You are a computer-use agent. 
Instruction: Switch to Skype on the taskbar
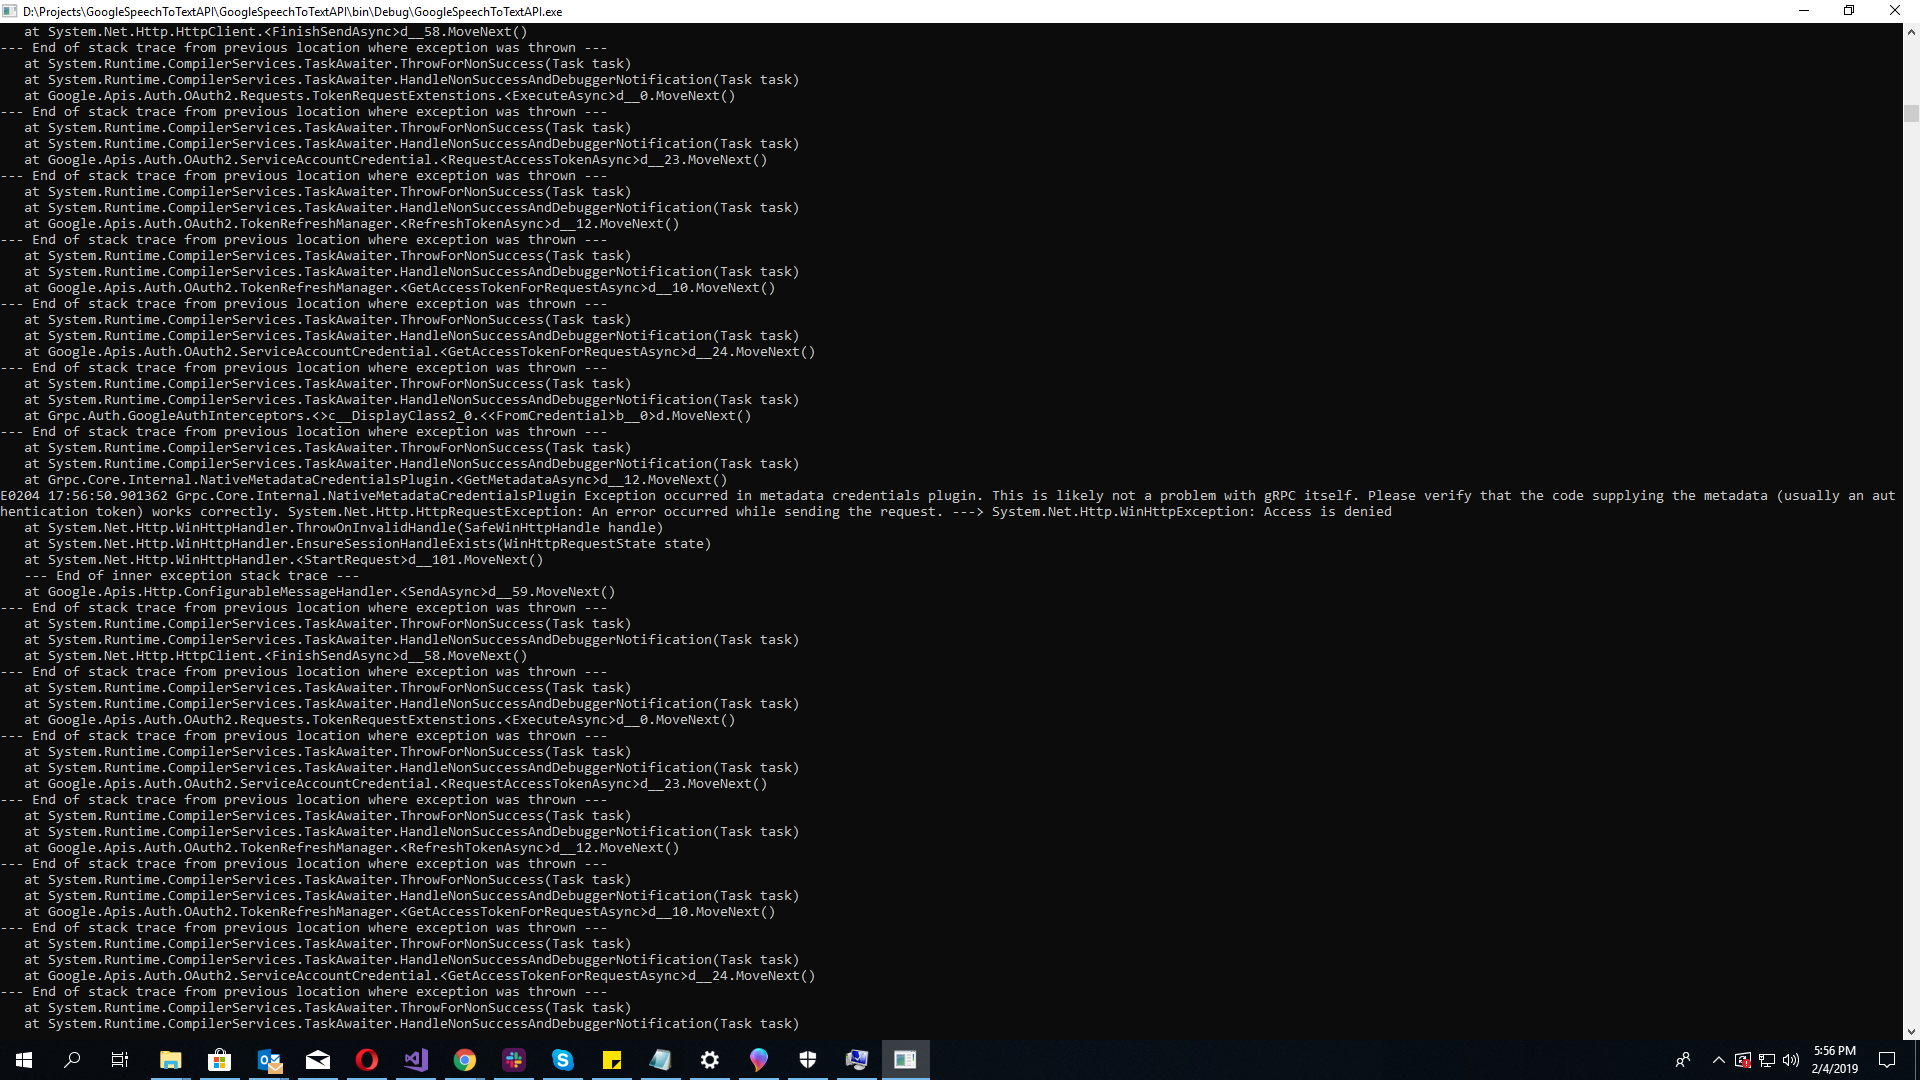click(x=563, y=1060)
